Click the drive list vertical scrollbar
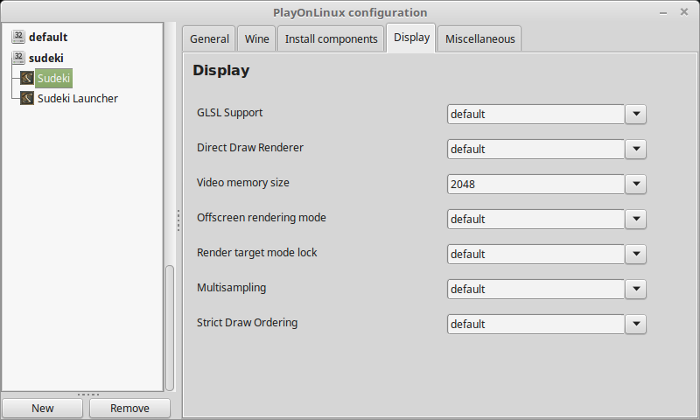The height and width of the screenshot is (420, 700). coord(170,328)
